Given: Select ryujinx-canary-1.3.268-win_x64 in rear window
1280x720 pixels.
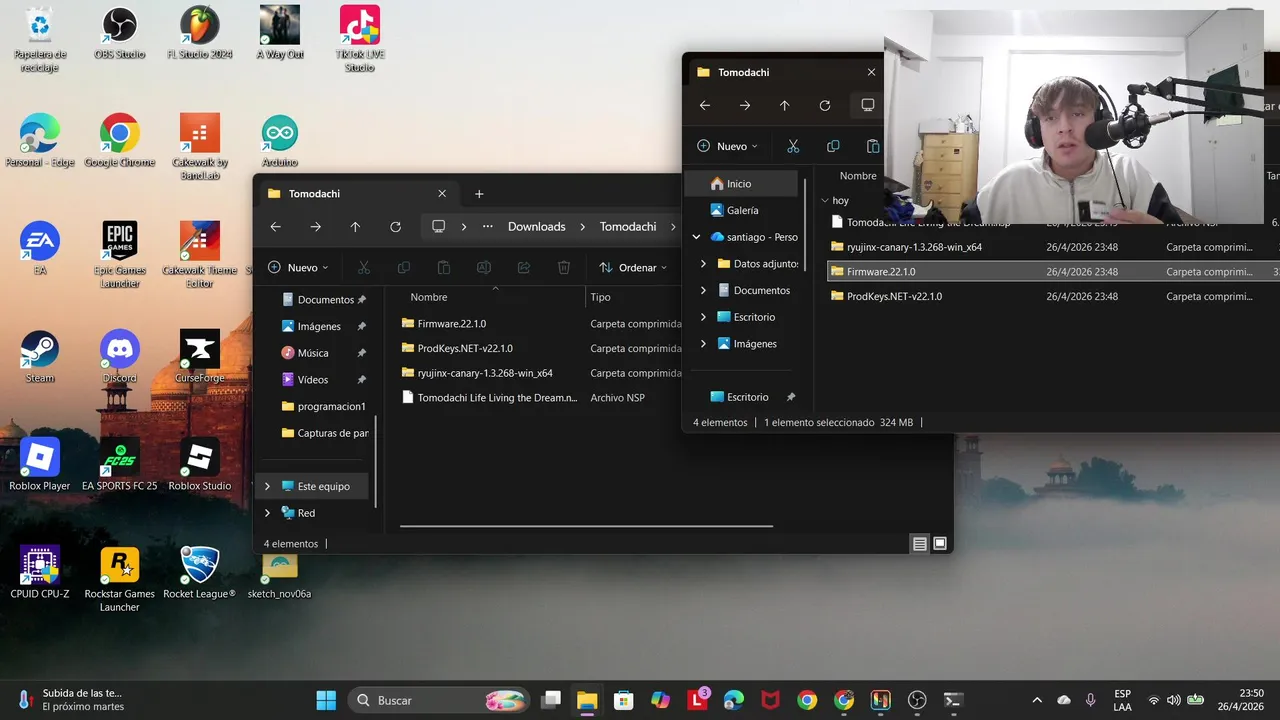Looking at the screenshot, I should coord(914,247).
